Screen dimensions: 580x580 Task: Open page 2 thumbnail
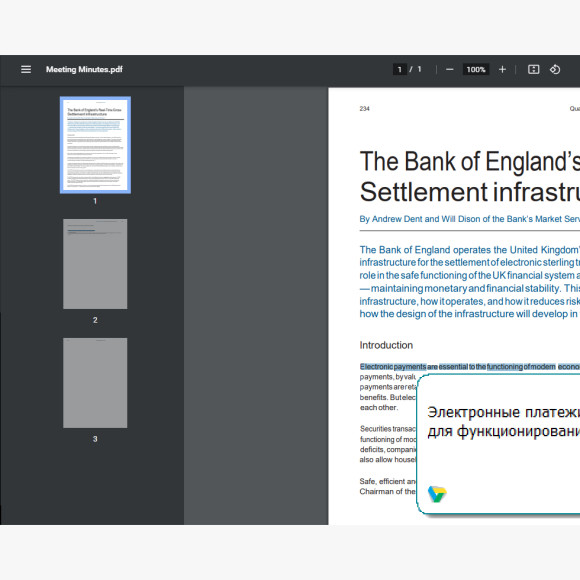[95, 264]
